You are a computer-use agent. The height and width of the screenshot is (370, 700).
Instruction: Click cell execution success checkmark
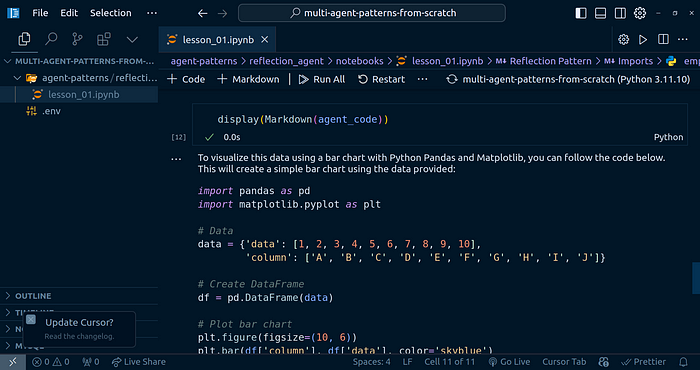click(x=209, y=137)
